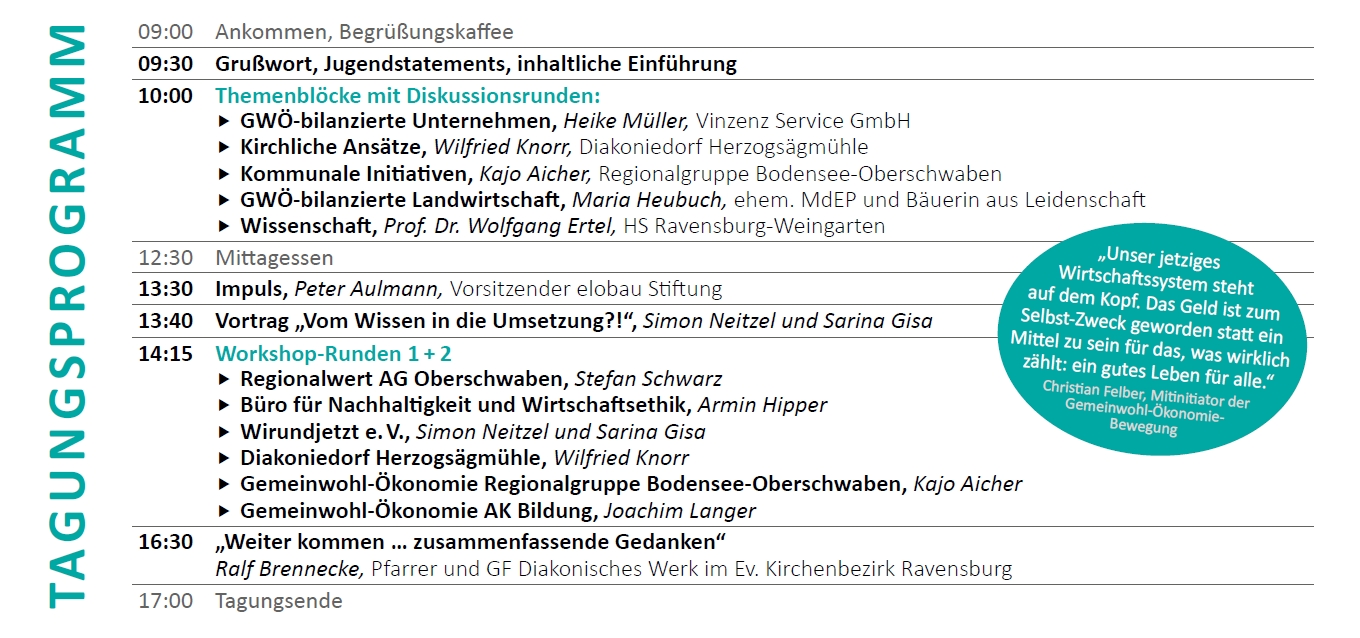Open the Themenblöcke mit Diskussionsrunden heading
This screenshot has width=1360, height=638.
click(407, 96)
